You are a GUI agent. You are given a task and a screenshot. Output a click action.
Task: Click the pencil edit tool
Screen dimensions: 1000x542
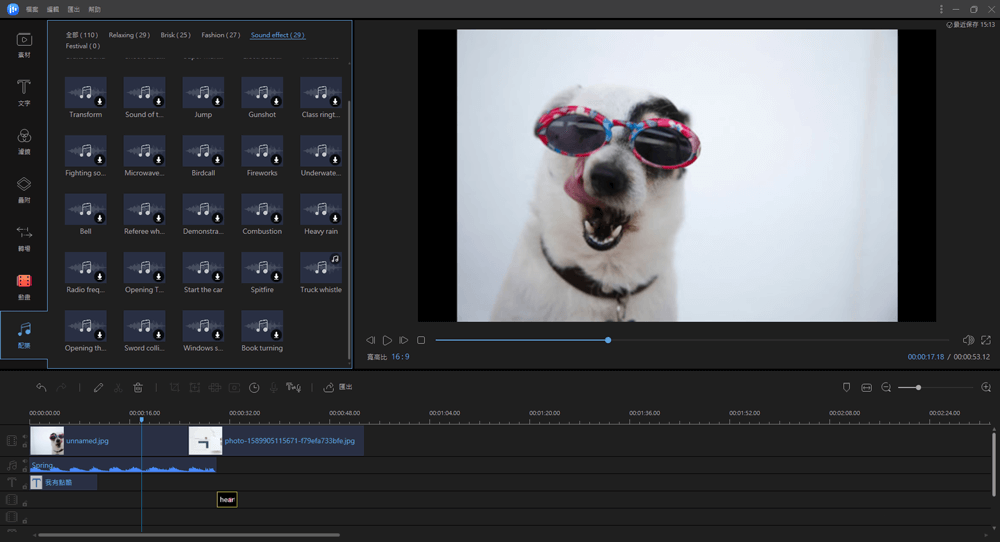click(98, 387)
